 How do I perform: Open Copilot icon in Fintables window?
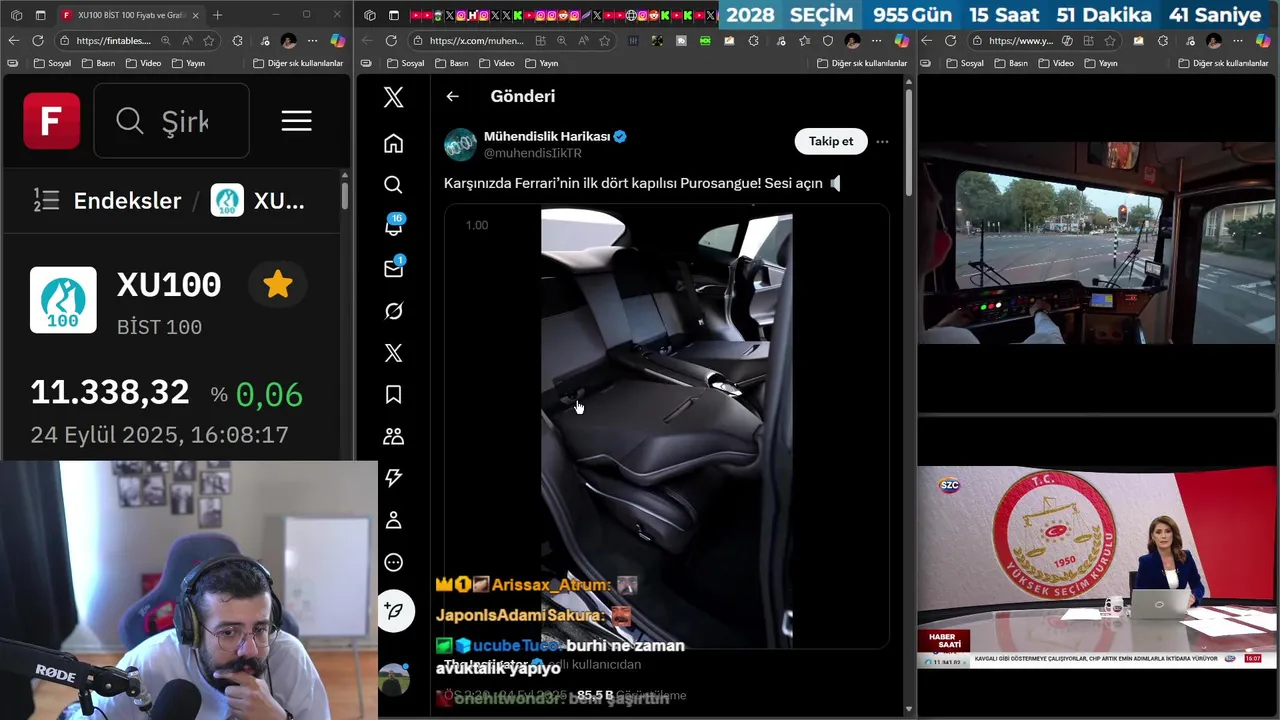pos(337,41)
